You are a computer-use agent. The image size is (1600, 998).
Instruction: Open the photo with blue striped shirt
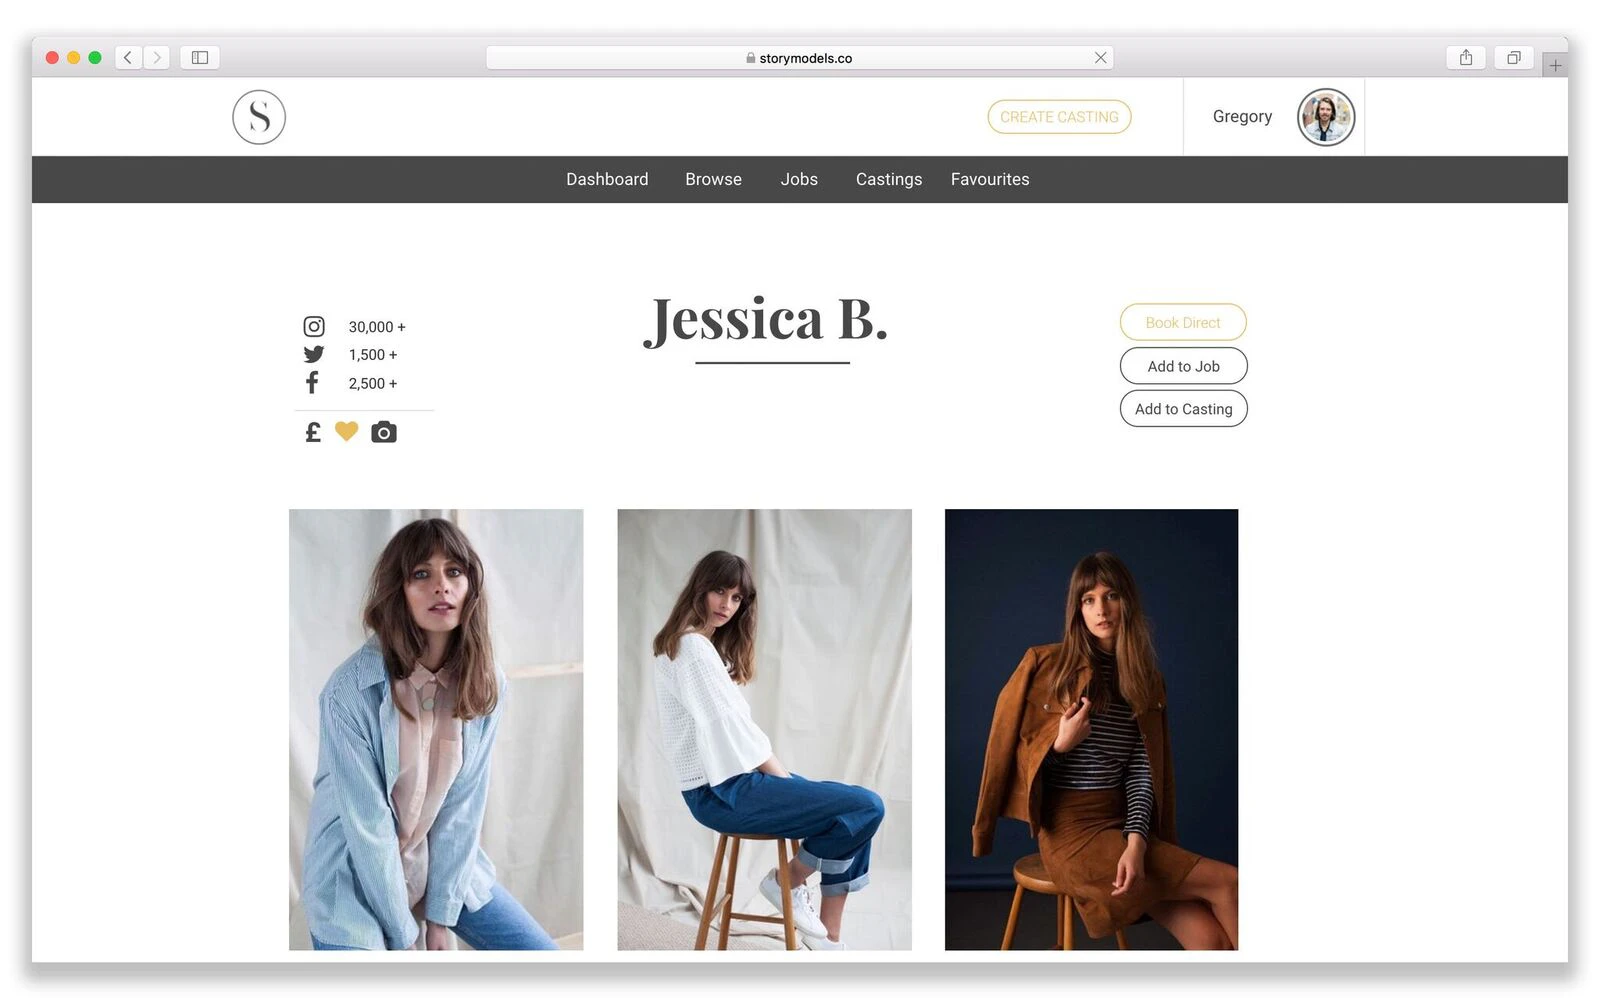(x=436, y=729)
